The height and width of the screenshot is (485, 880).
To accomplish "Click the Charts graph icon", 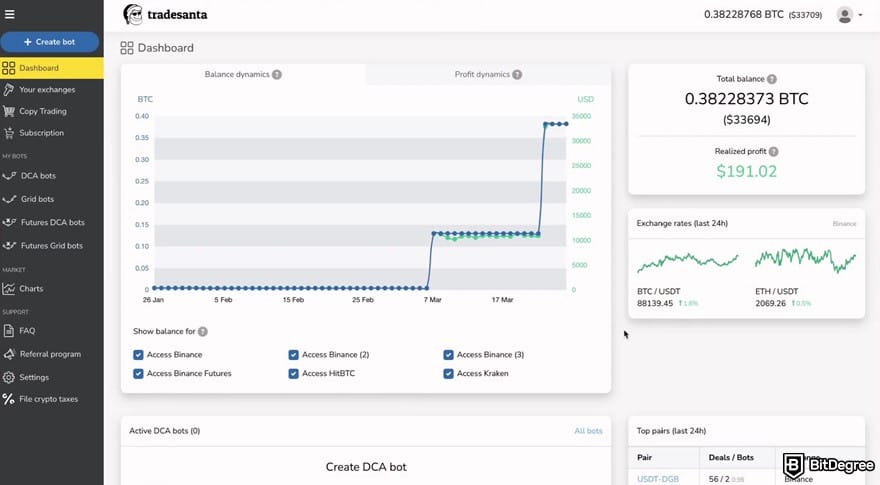I will [8, 289].
